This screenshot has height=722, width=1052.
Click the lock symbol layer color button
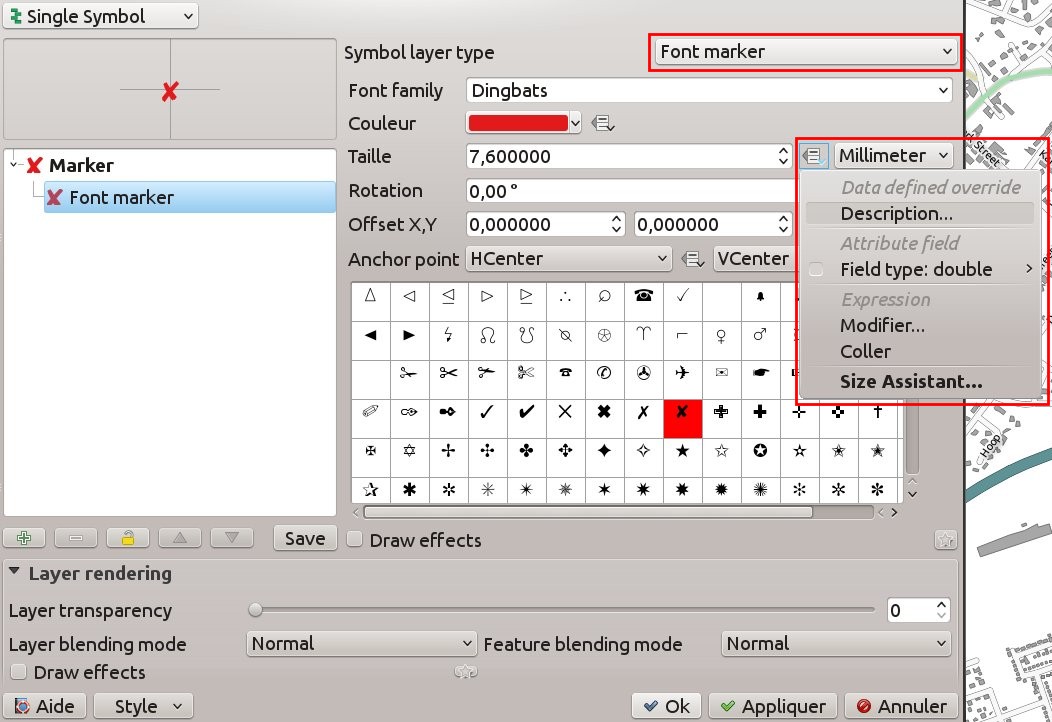click(128, 538)
